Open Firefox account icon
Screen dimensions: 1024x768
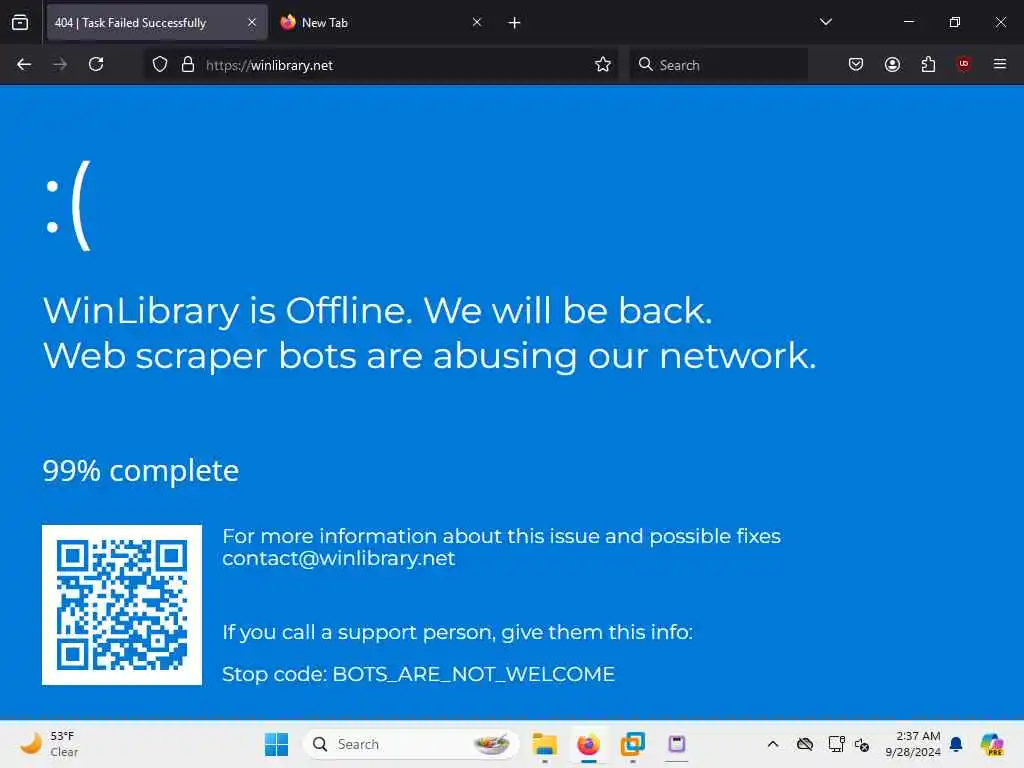click(892, 64)
